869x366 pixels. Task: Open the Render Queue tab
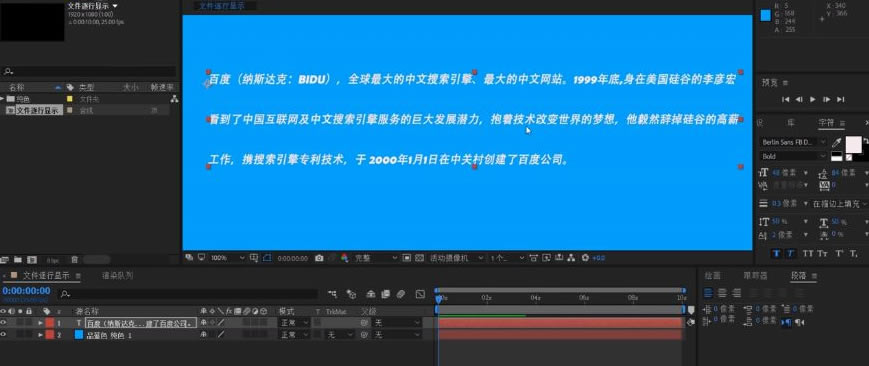pyautogui.click(x=117, y=275)
